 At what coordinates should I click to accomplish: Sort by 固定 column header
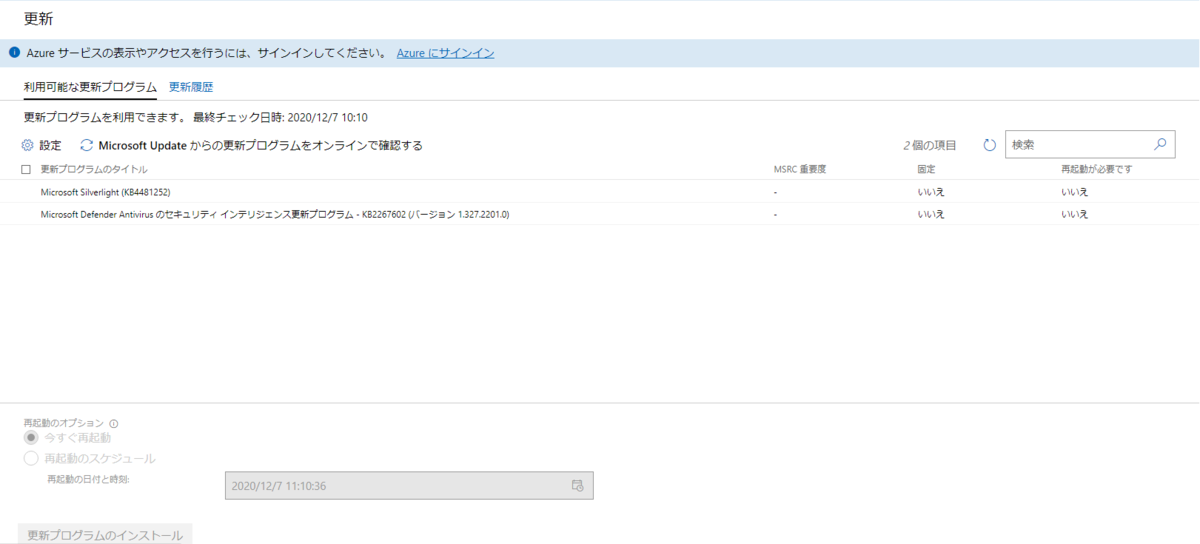(x=926, y=169)
